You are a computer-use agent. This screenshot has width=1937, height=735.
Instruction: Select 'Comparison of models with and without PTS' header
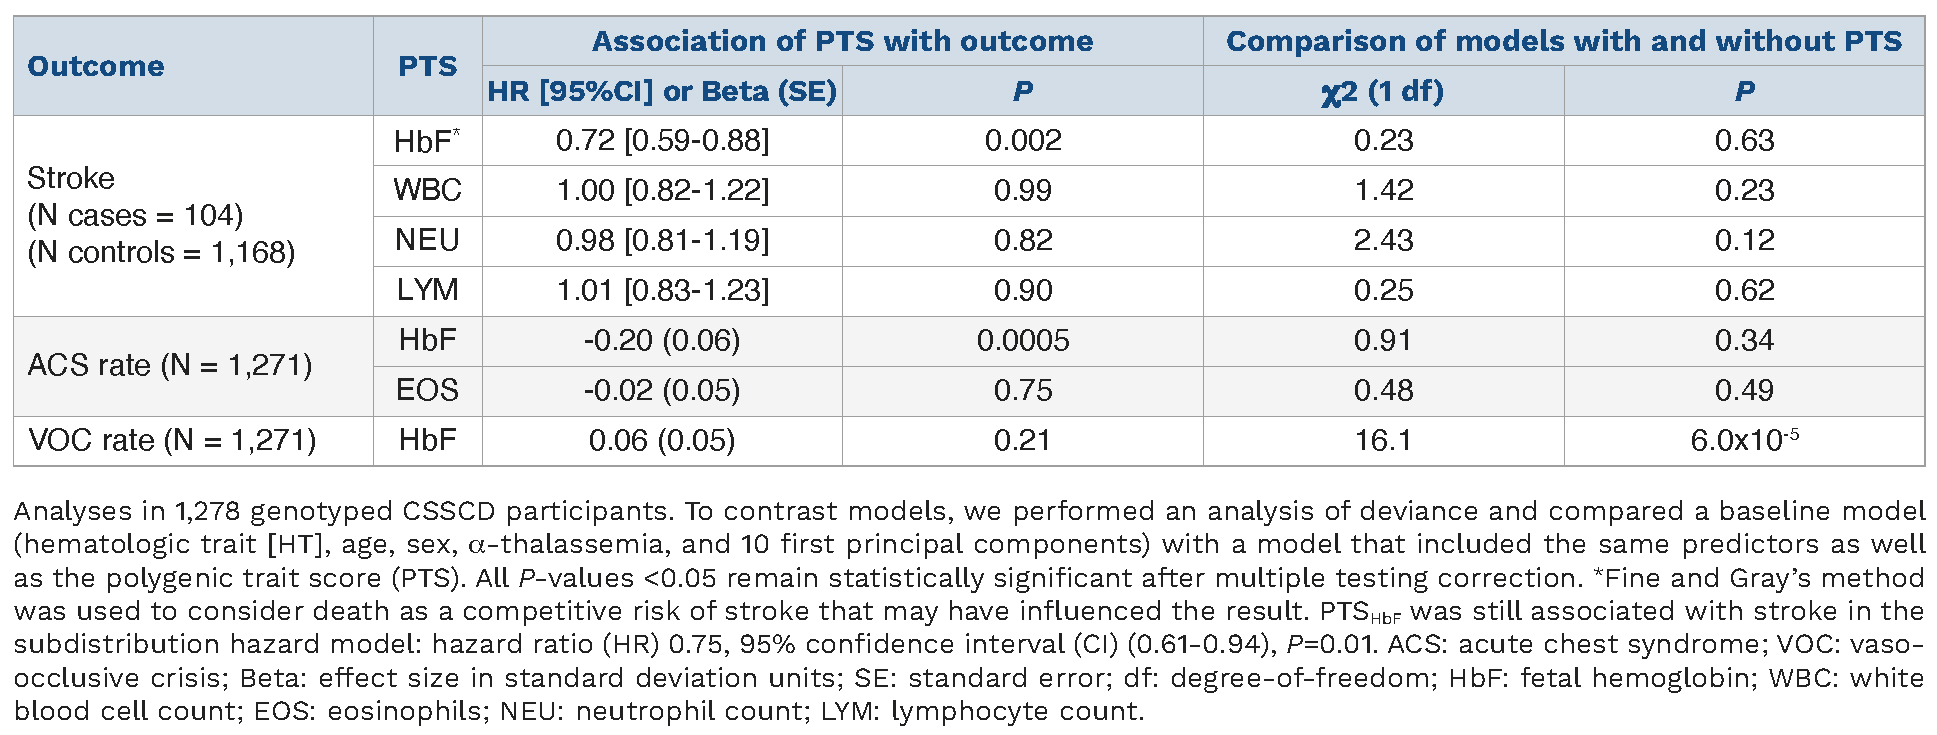[x=1563, y=41]
